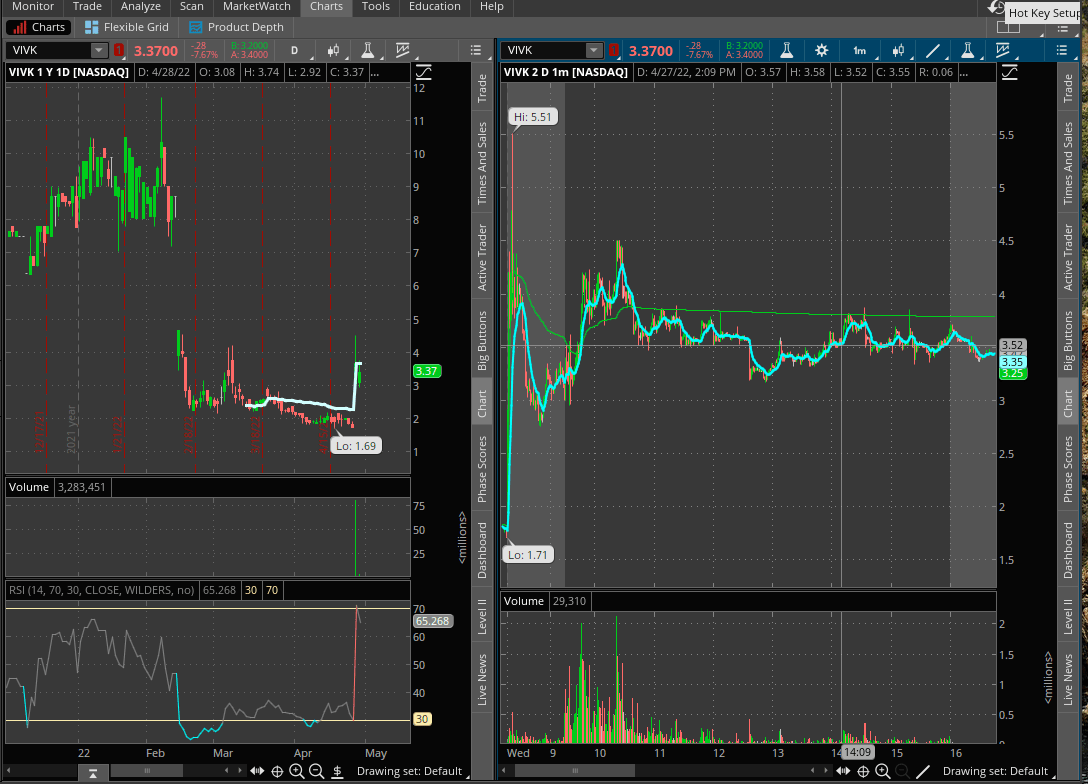Click the Hot Key Setup button
The width and height of the screenshot is (1088, 784).
[x=1044, y=13]
